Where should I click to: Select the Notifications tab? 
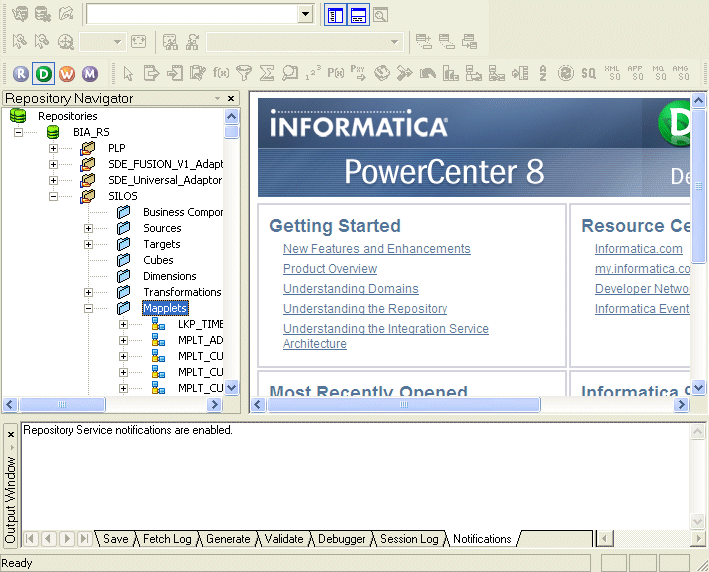tap(482, 539)
